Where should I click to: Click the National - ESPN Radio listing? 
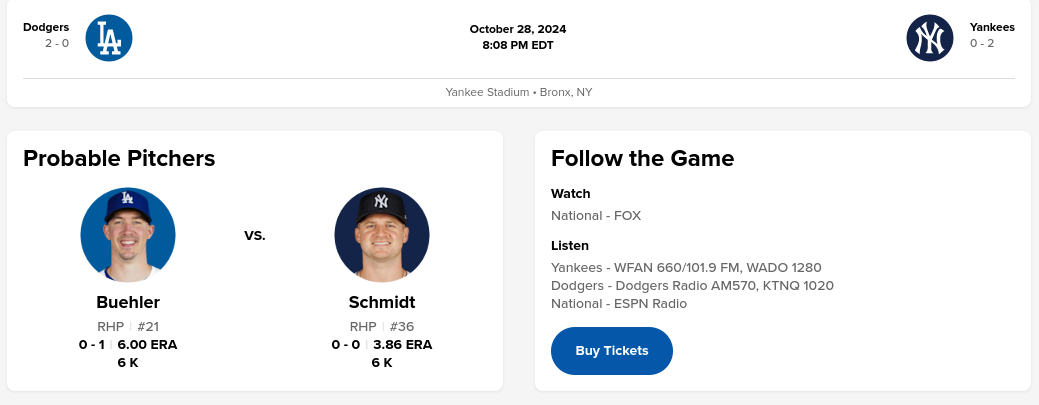coord(619,303)
